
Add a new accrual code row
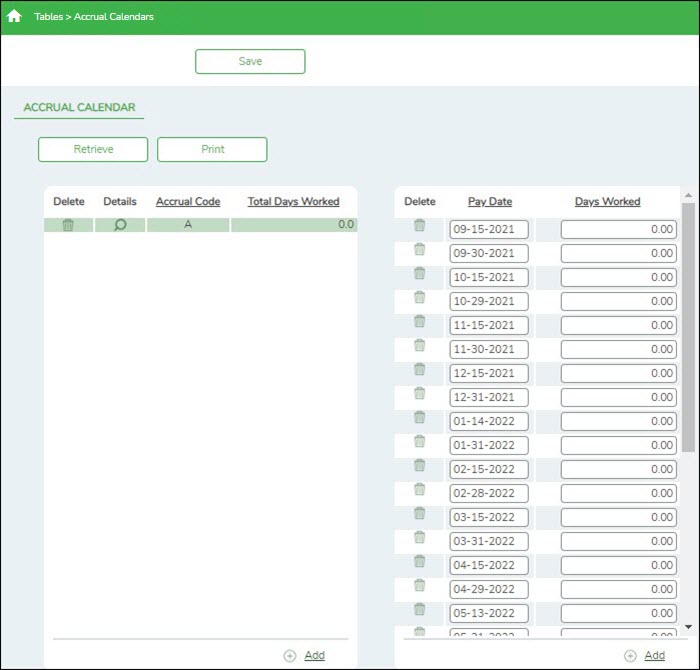point(314,655)
